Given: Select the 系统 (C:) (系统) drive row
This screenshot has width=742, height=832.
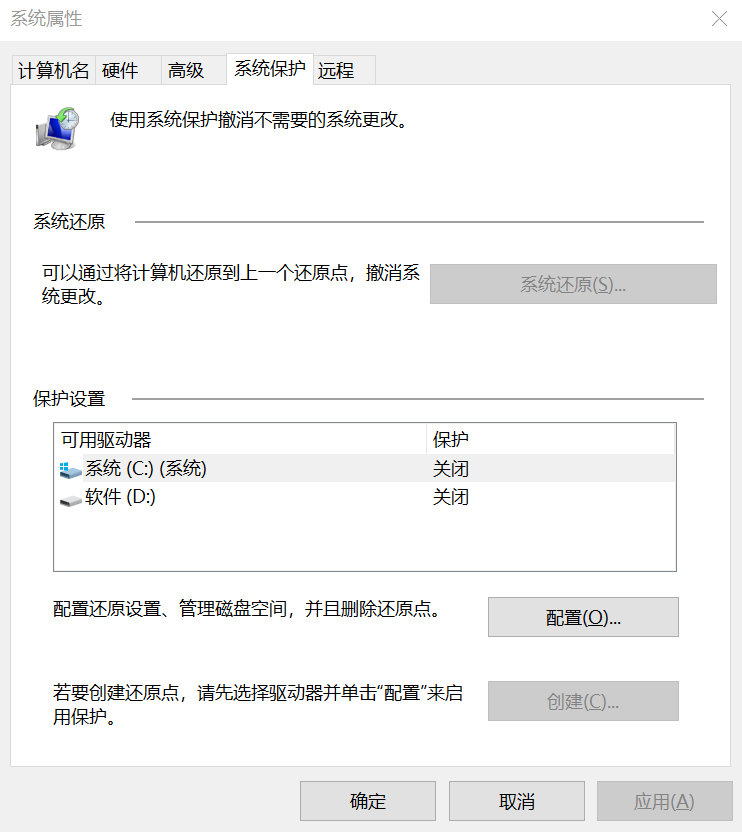Looking at the screenshot, I should tap(365, 469).
